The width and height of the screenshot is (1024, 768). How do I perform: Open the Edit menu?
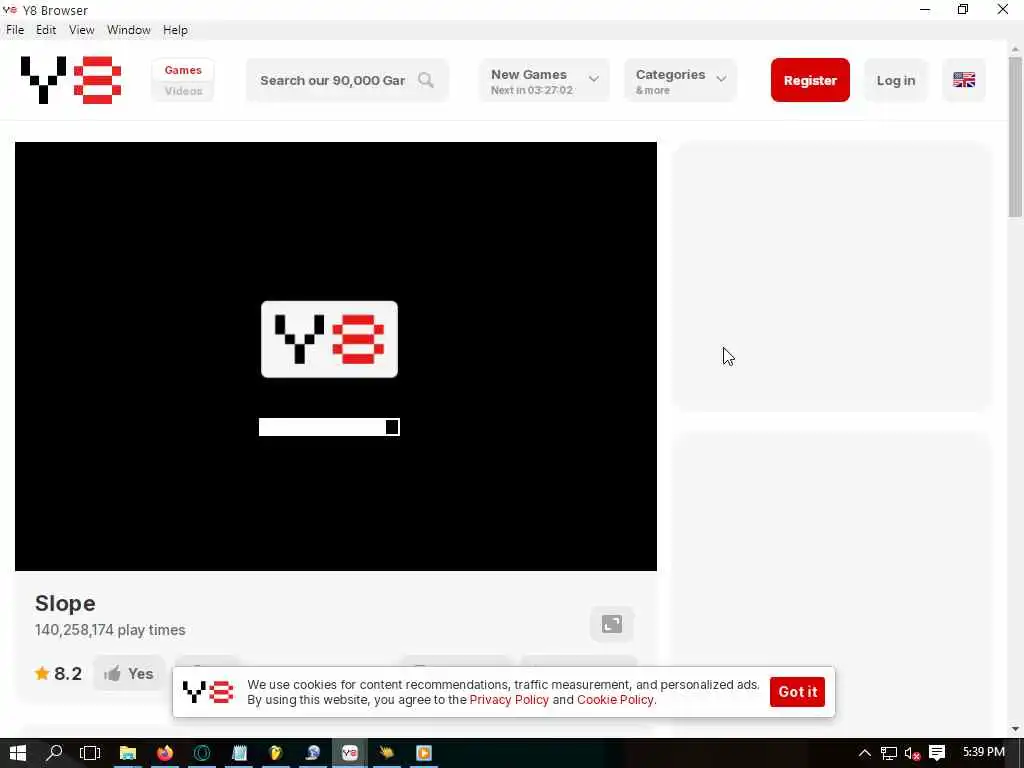tap(46, 30)
